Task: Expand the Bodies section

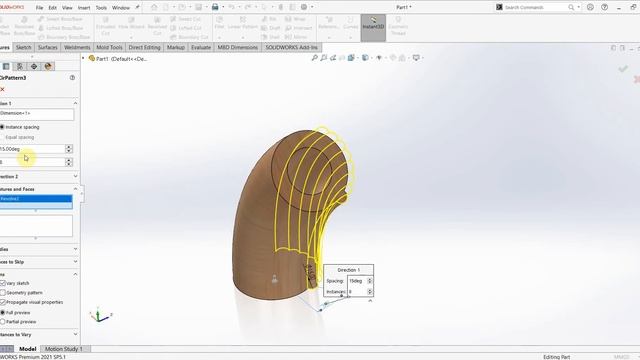Action: point(75,249)
